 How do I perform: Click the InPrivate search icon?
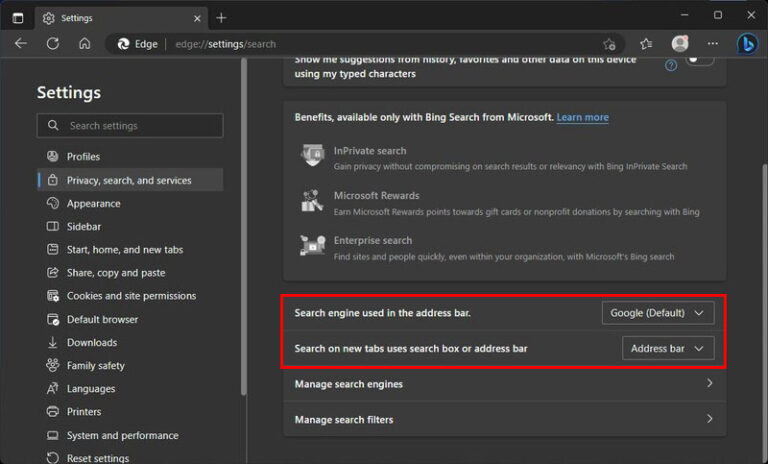click(312, 155)
